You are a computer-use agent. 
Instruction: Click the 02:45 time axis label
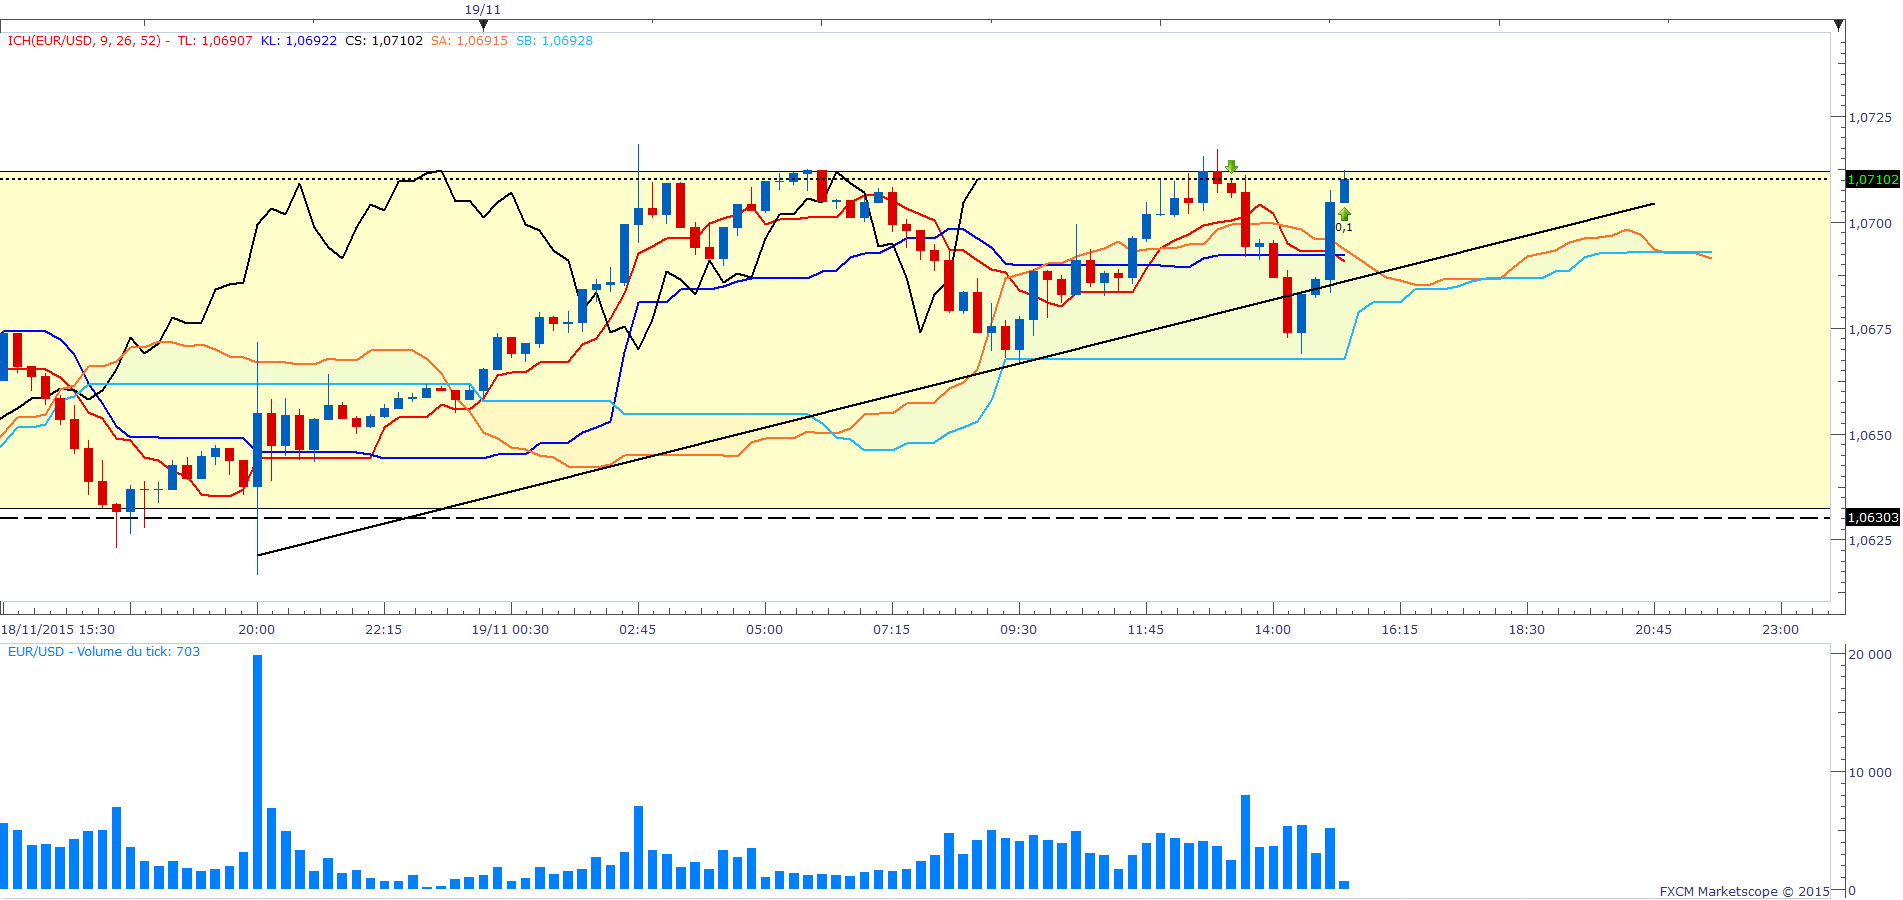(638, 630)
